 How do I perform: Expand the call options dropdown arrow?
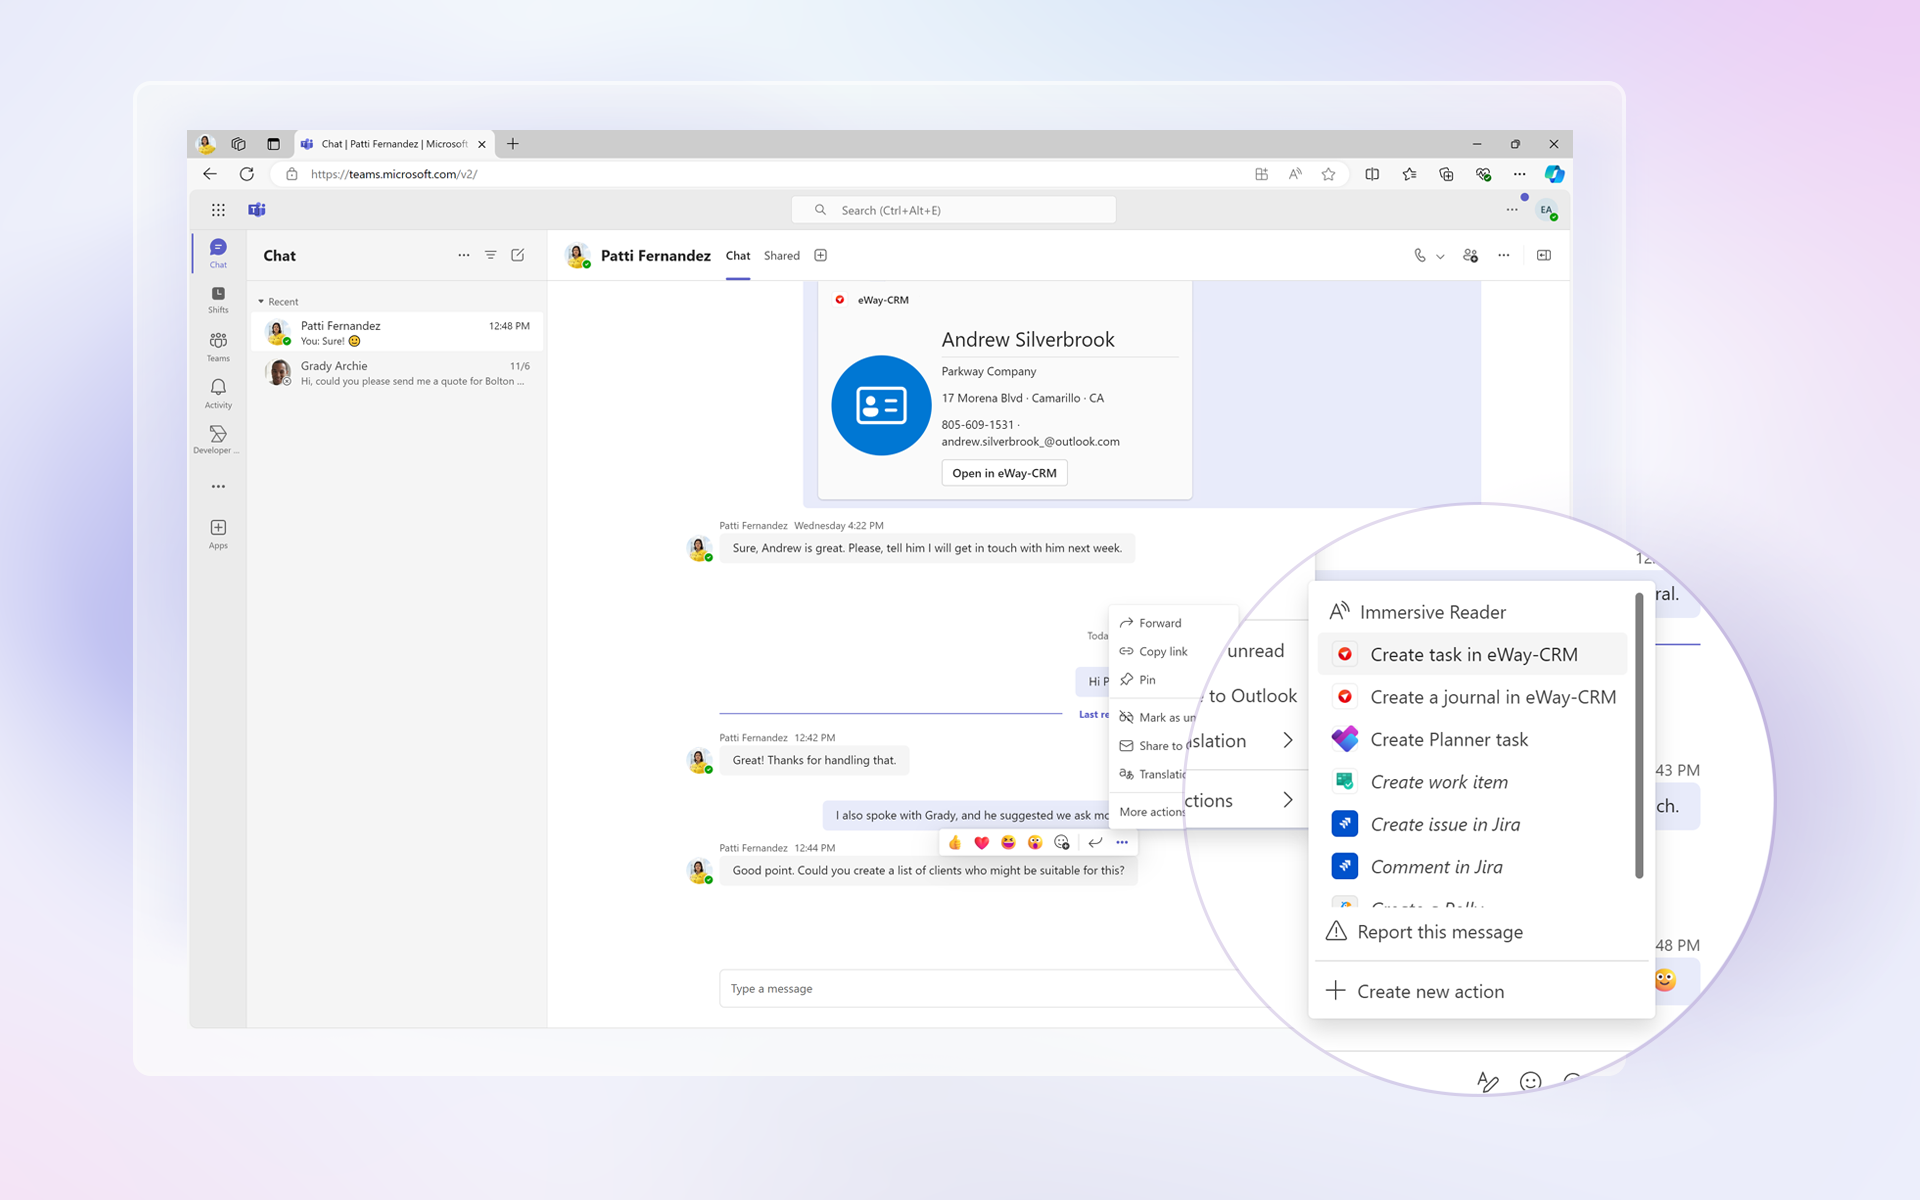tap(1440, 257)
